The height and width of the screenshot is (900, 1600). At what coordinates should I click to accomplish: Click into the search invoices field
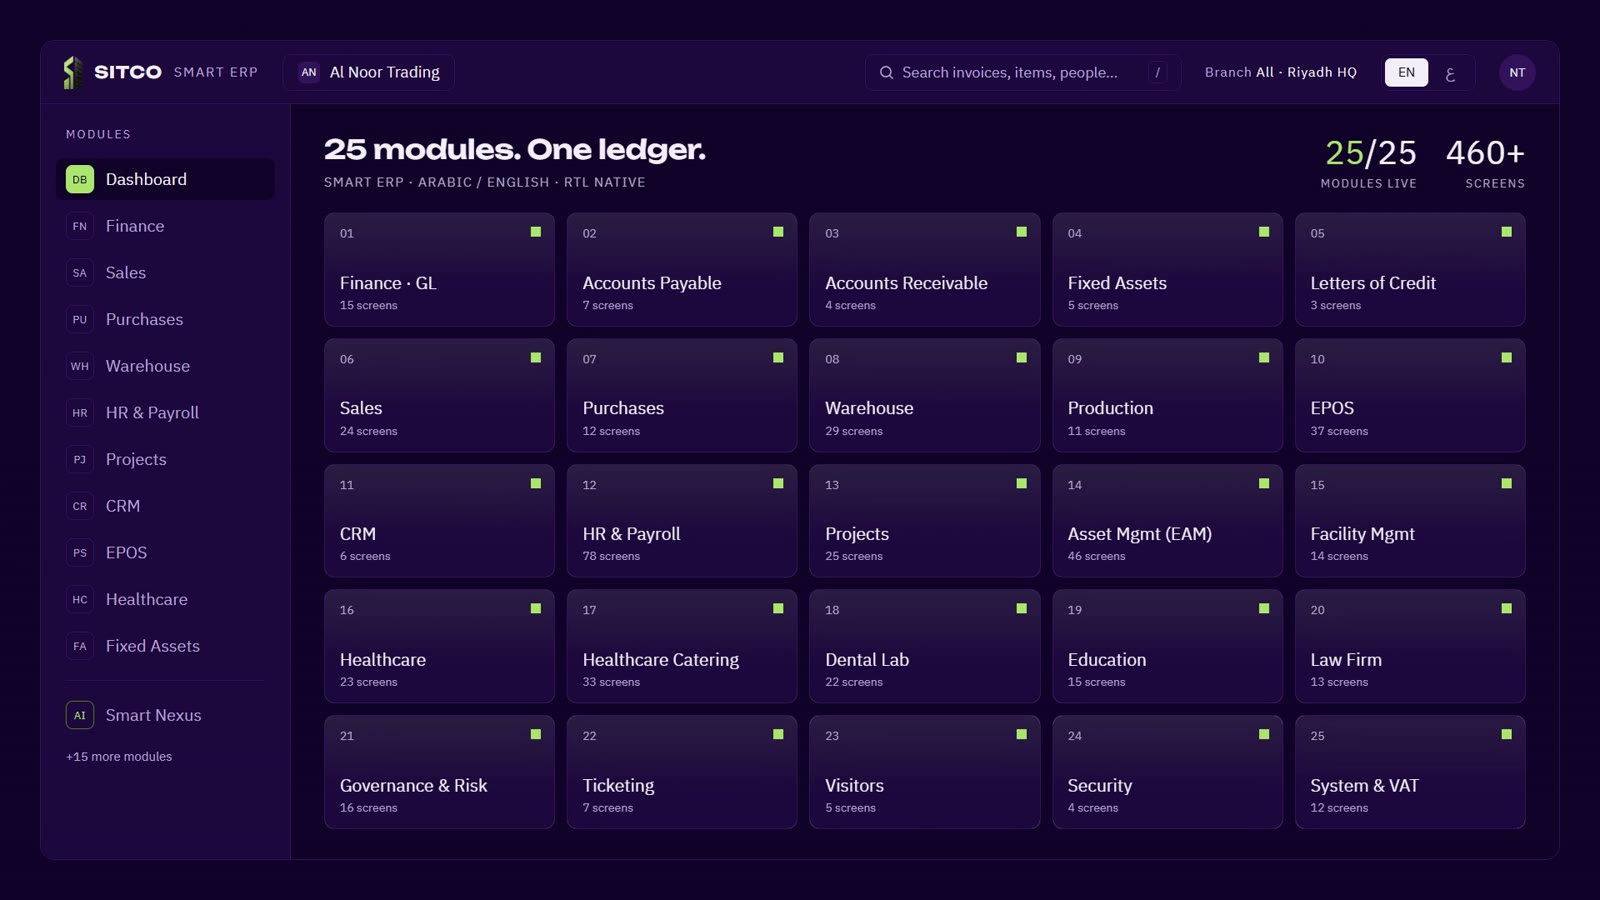coord(1023,72)
